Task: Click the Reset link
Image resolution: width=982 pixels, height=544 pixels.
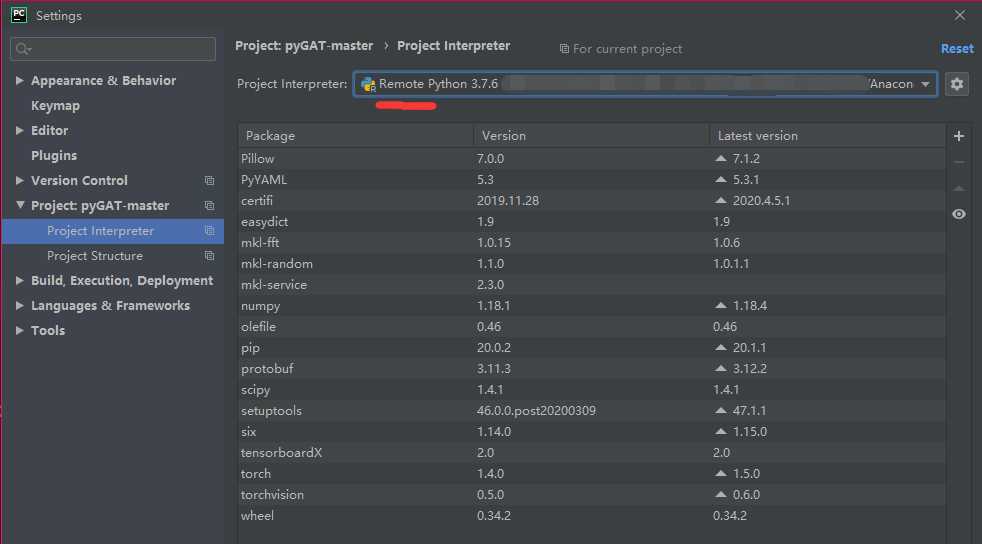Action: coord(956,48)
